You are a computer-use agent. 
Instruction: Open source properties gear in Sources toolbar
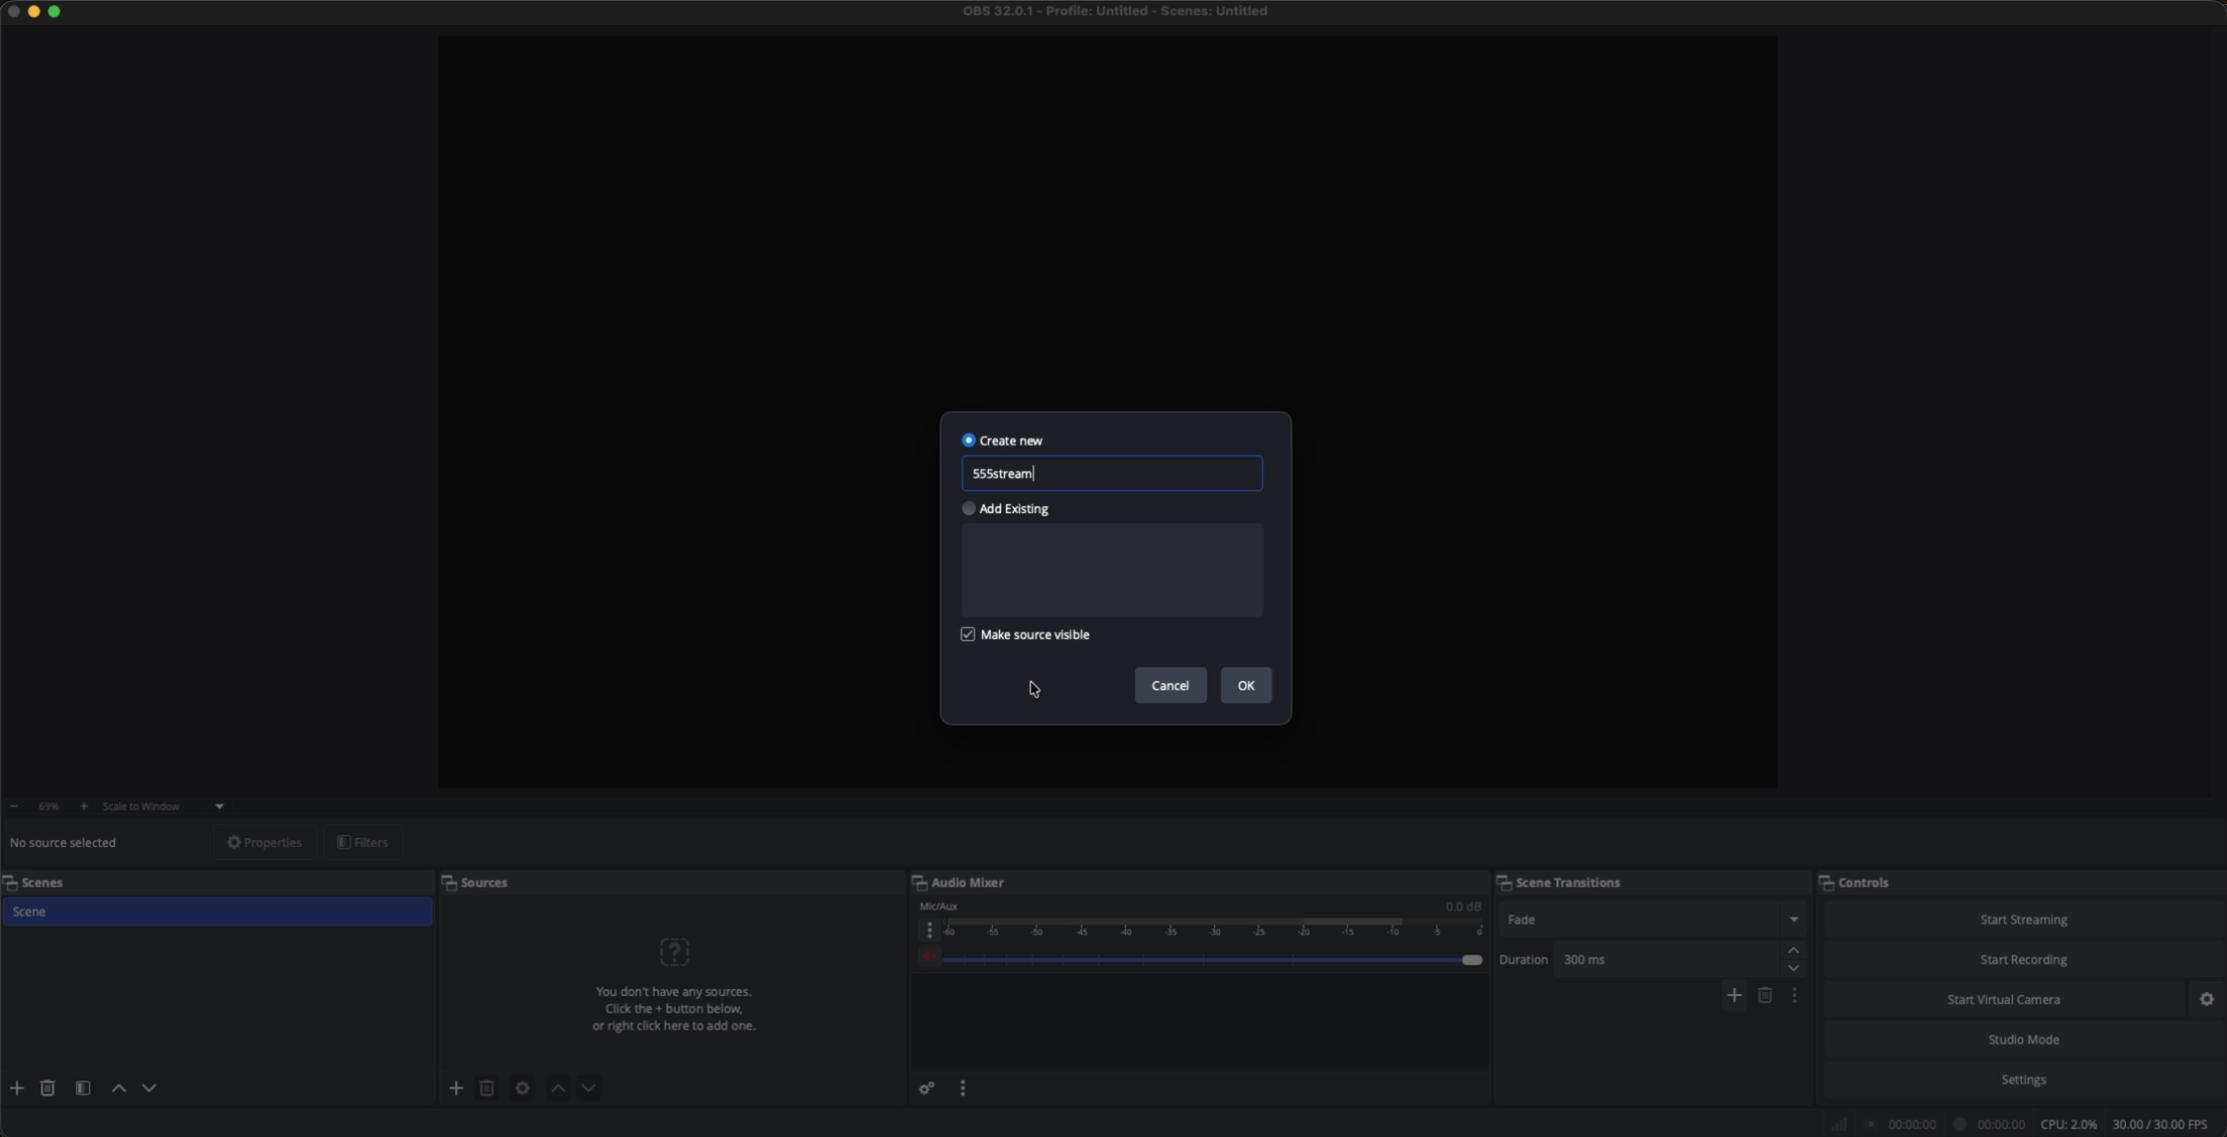pos(522,1088)
